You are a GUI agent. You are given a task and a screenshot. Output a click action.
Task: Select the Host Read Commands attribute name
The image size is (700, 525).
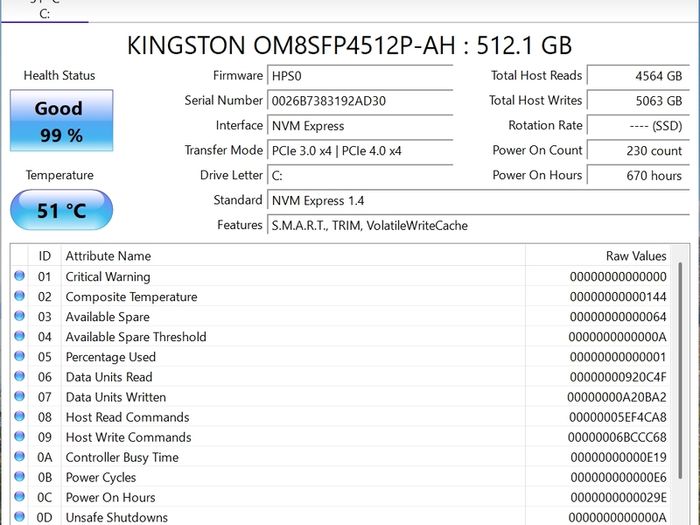128,417
